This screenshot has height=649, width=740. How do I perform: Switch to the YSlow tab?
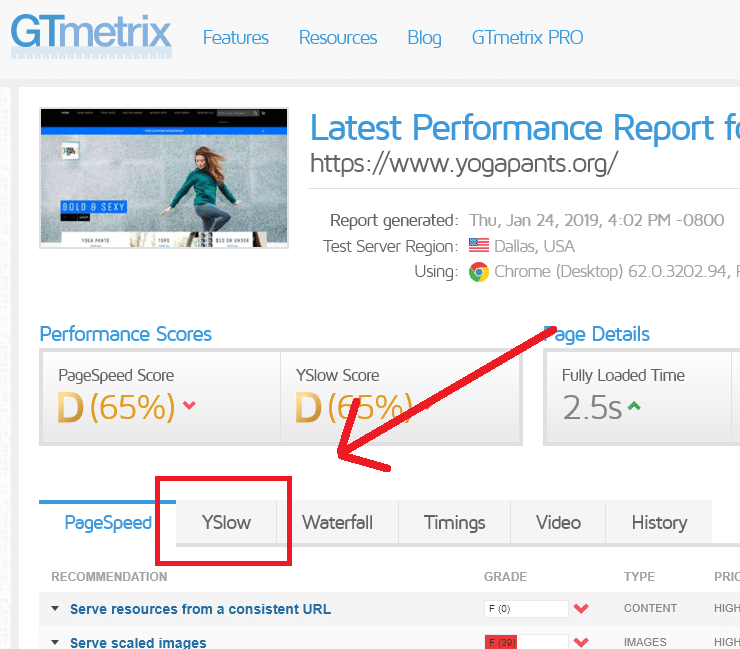[x=226, y=523]
